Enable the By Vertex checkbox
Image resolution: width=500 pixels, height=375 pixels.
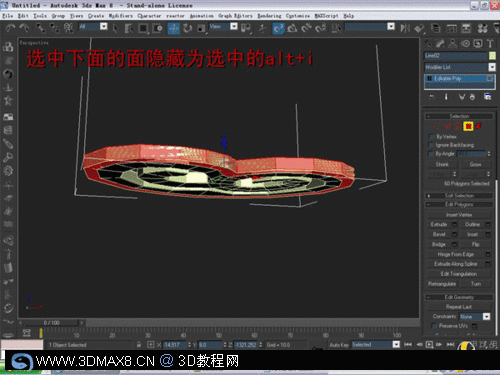point(432,137)
